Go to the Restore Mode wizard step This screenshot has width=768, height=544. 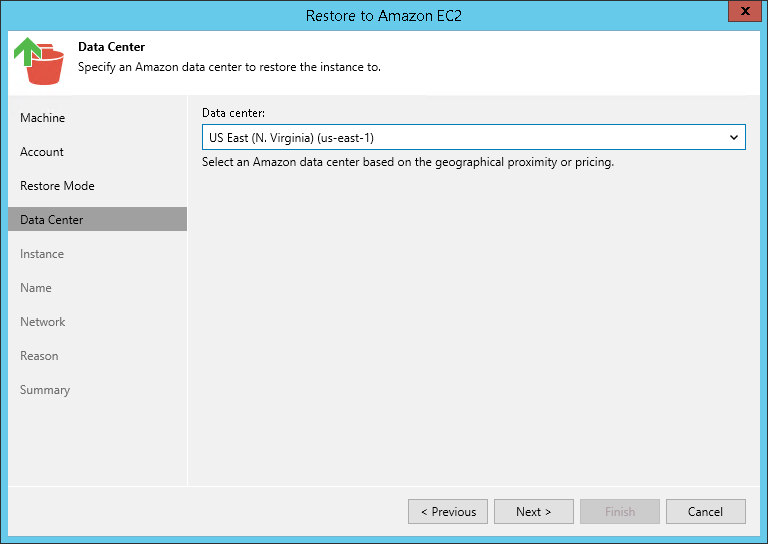click(x=57, y=186)
